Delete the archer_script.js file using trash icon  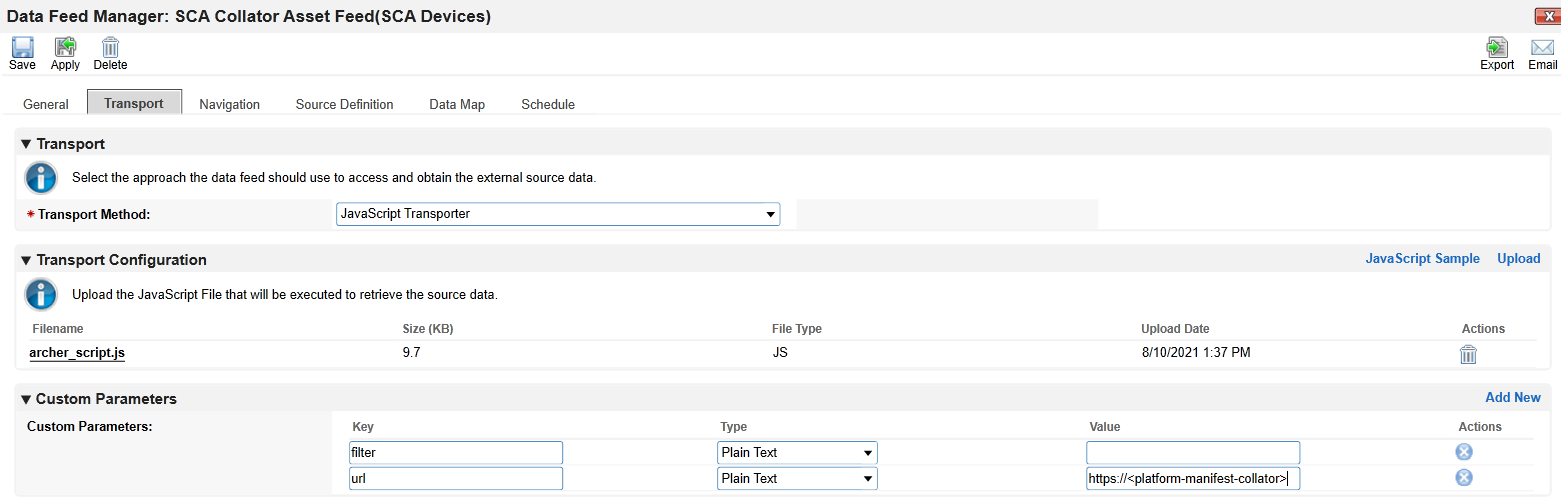coord(1468,354)
